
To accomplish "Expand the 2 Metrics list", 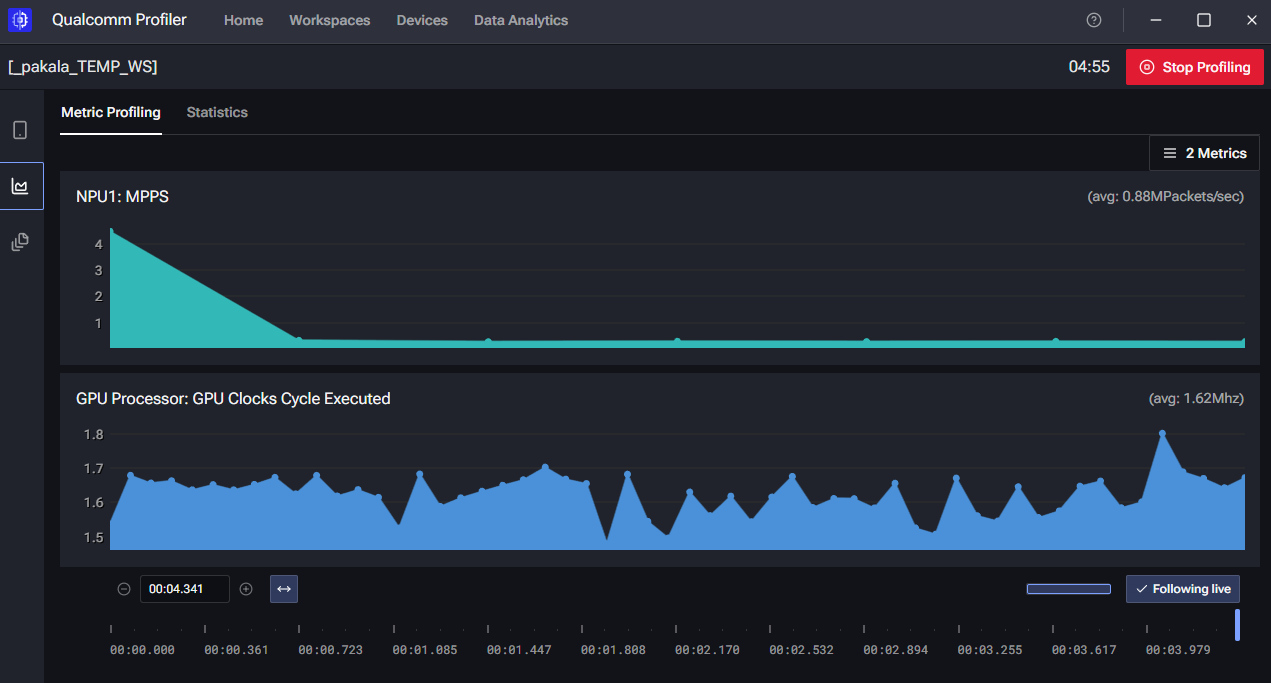I will click(x=1204, y=153).
